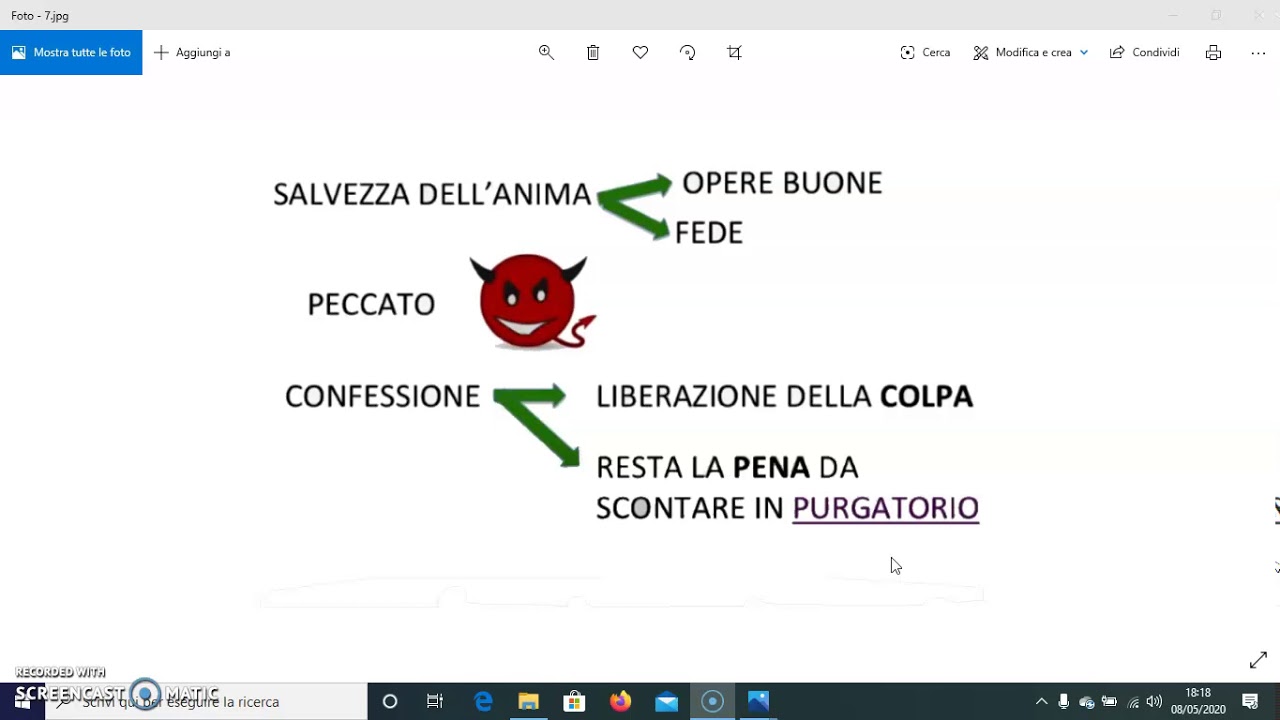Image resolution: width=1280 pixels, height=720 pixels.
Task: Click LIBERAZIONE DELLA COLPA text
Action: pos(784,396)
